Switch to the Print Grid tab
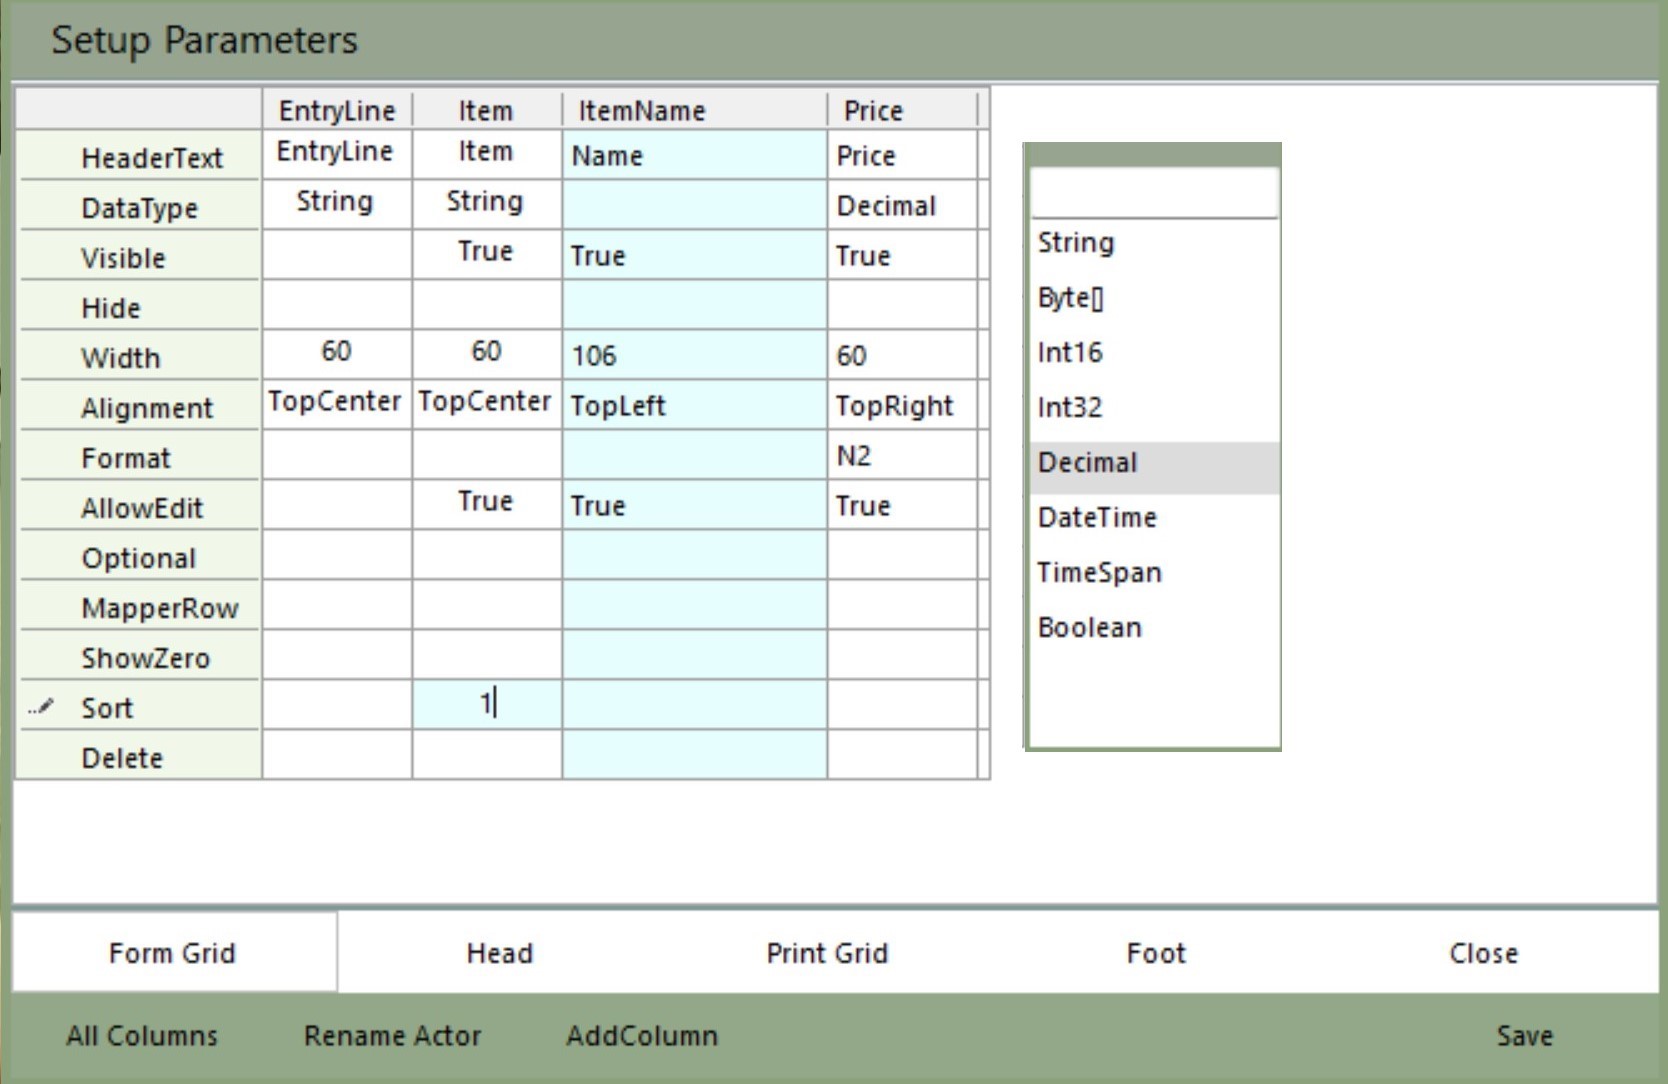 click(x=827, y=953)
